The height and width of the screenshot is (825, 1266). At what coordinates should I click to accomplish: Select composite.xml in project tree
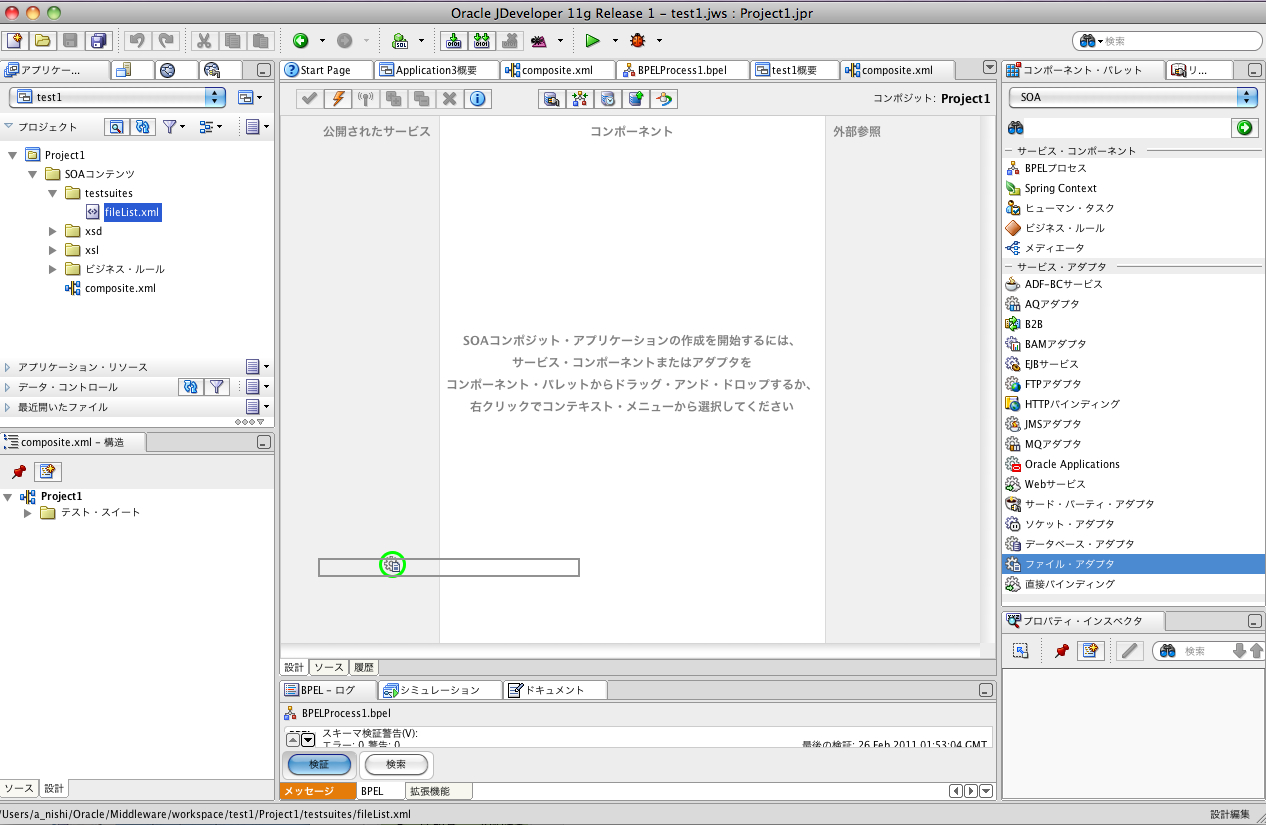(x=120, y=288)
